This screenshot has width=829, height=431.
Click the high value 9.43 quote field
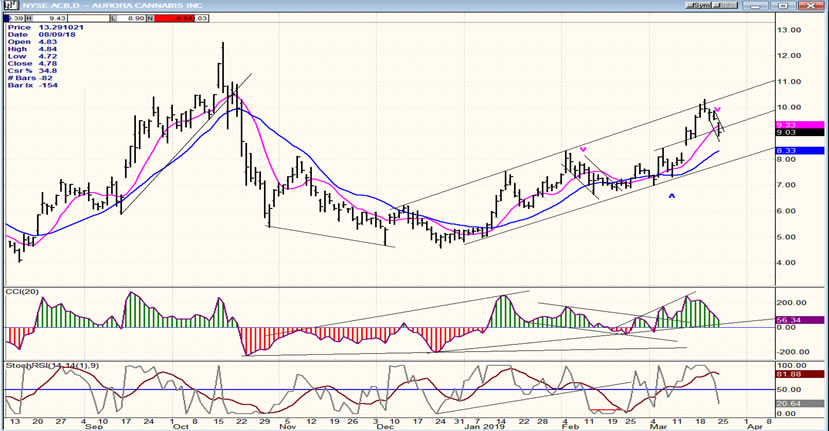click(x=60, y=18)
